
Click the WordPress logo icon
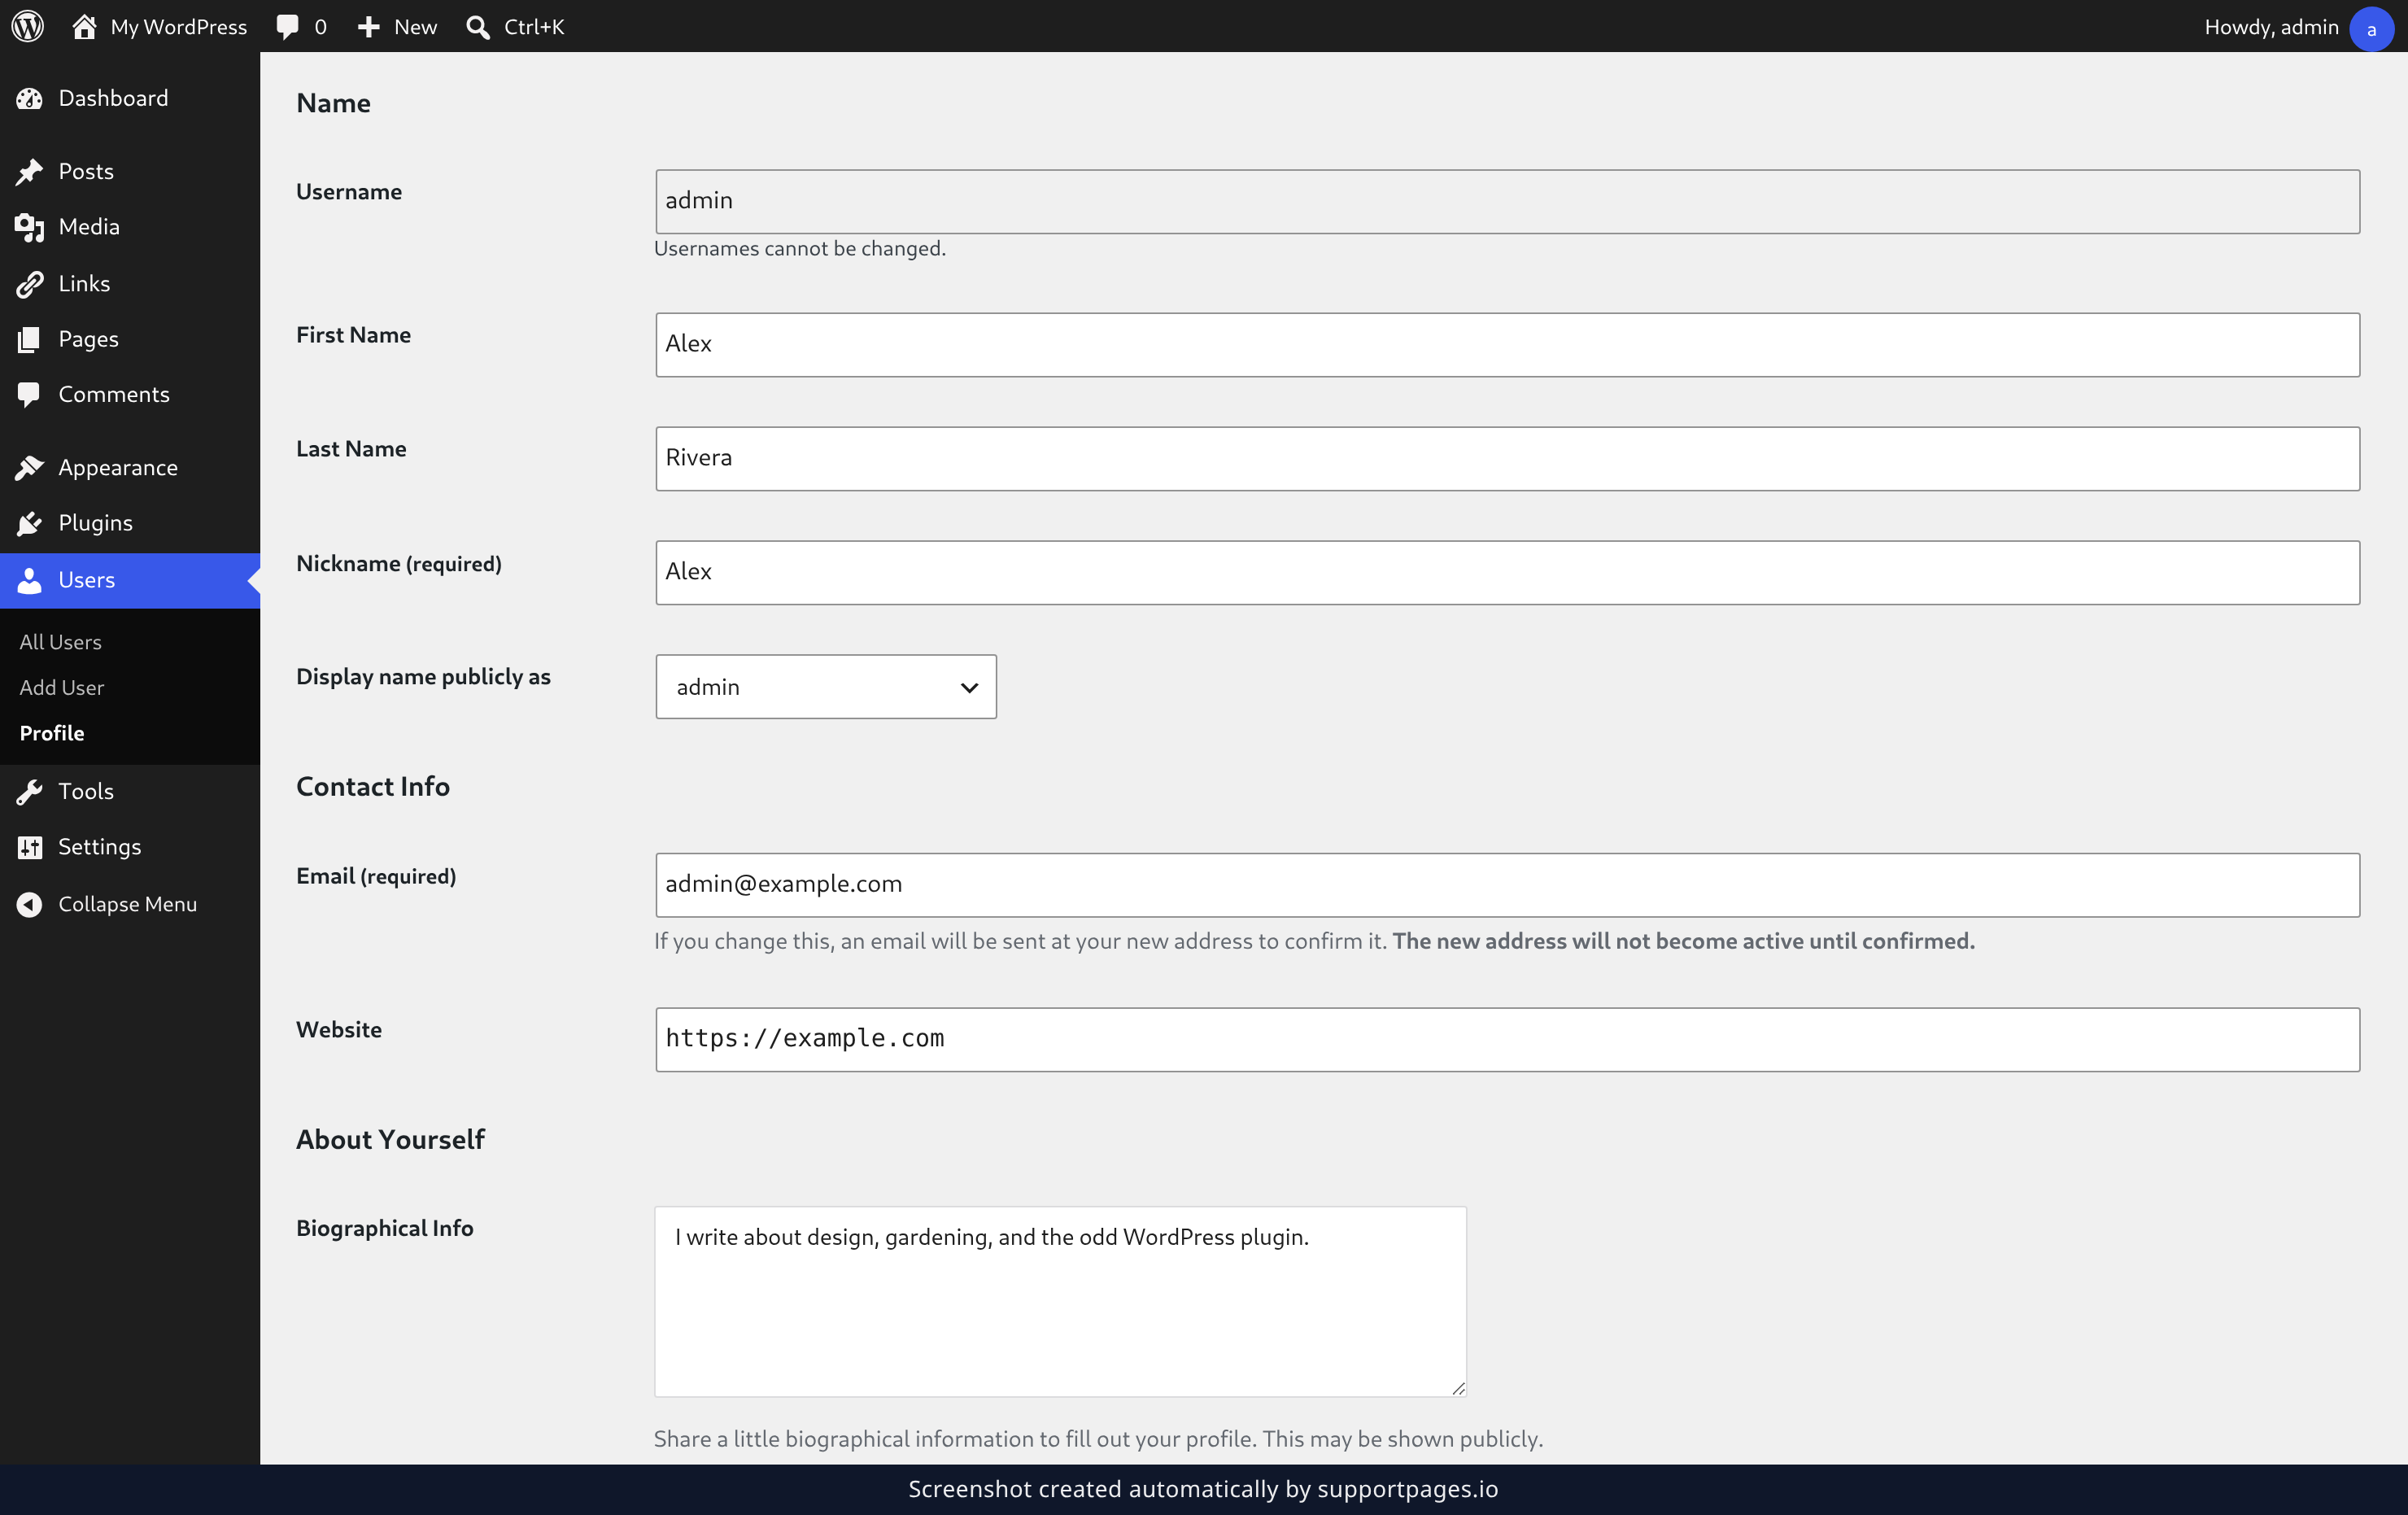pyautogui.click(x=27, y=26)
